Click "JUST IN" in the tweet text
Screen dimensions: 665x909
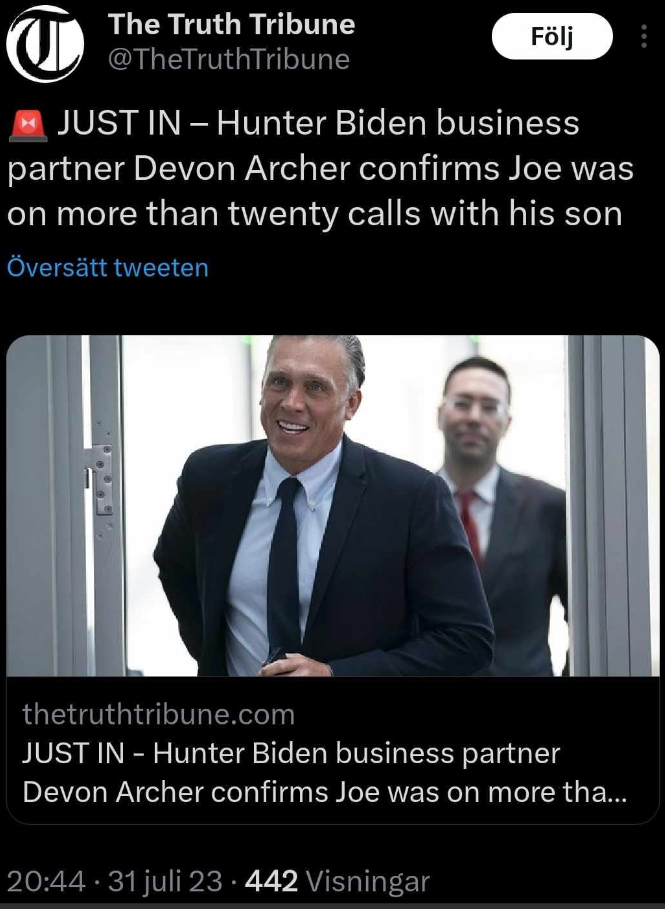click(x=118, y=123)
